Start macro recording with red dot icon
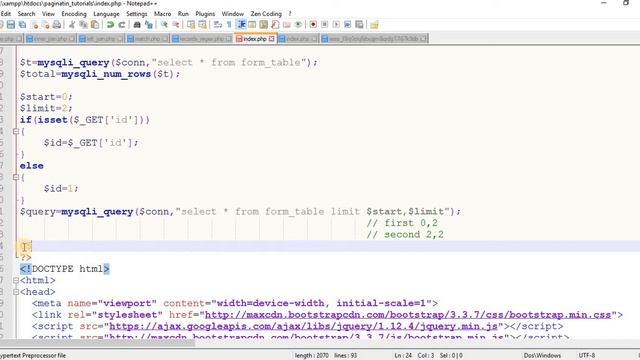The image size is (640, 360). point(313,25)
